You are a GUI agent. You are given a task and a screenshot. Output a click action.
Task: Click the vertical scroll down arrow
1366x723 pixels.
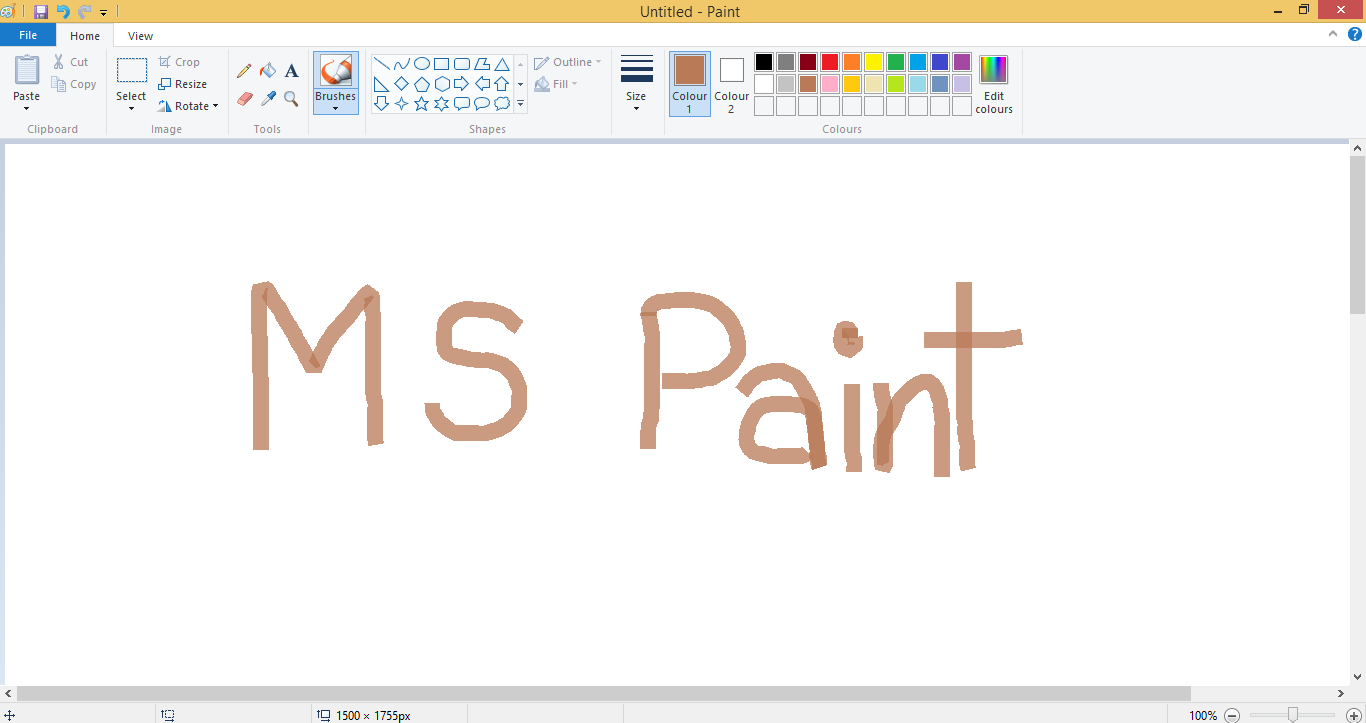point(1357,677)
